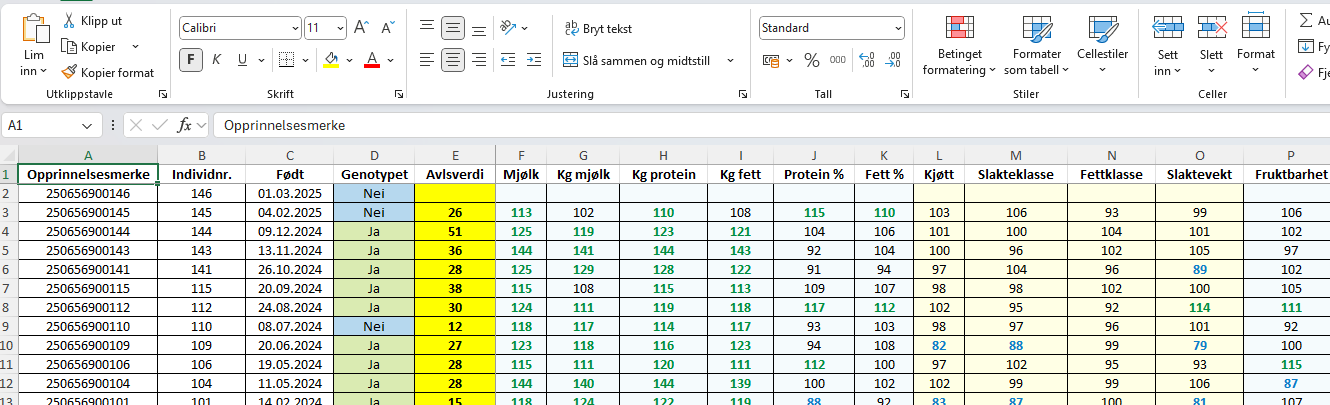Click formula bar containing Opprinnelsesmerke
This screenshot has height=405, width=1330.
(771, 125)
